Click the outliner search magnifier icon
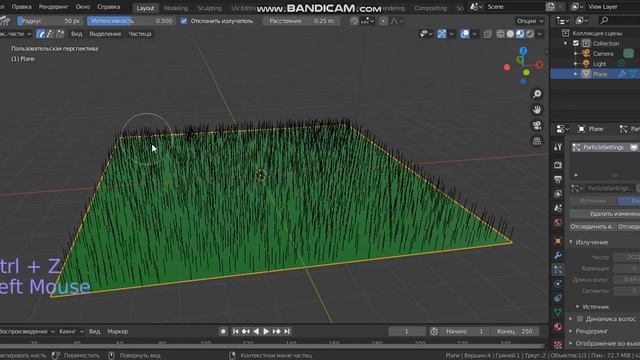Viewport: 640px width, 360px height. pyautogui.click(x=604, y=20)
